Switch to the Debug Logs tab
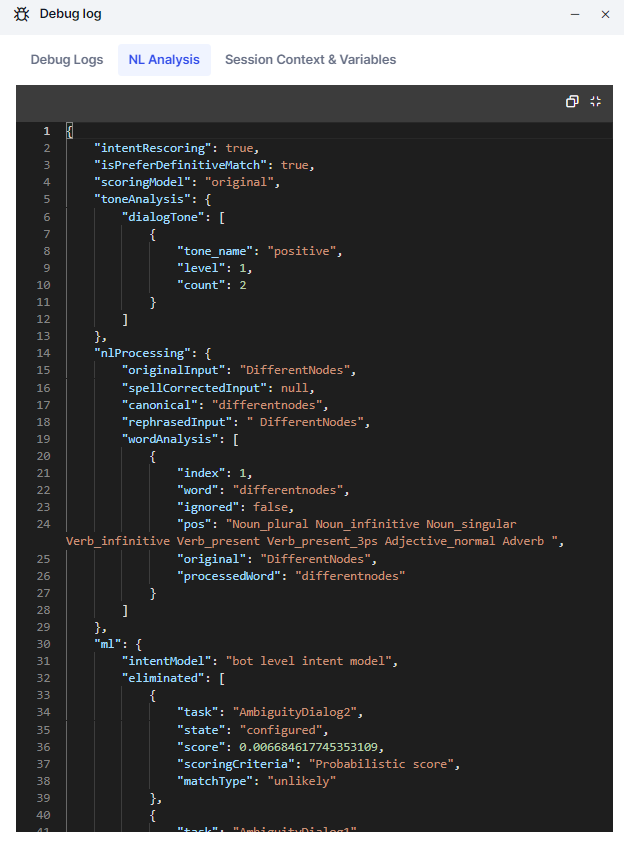This screenshot has height=845, width=624. [67, 60]
